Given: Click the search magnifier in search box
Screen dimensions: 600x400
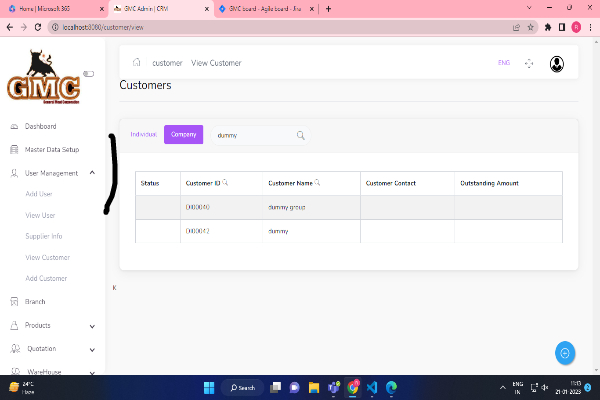Looking at the screenshot, I should click(x=300, y=135).
